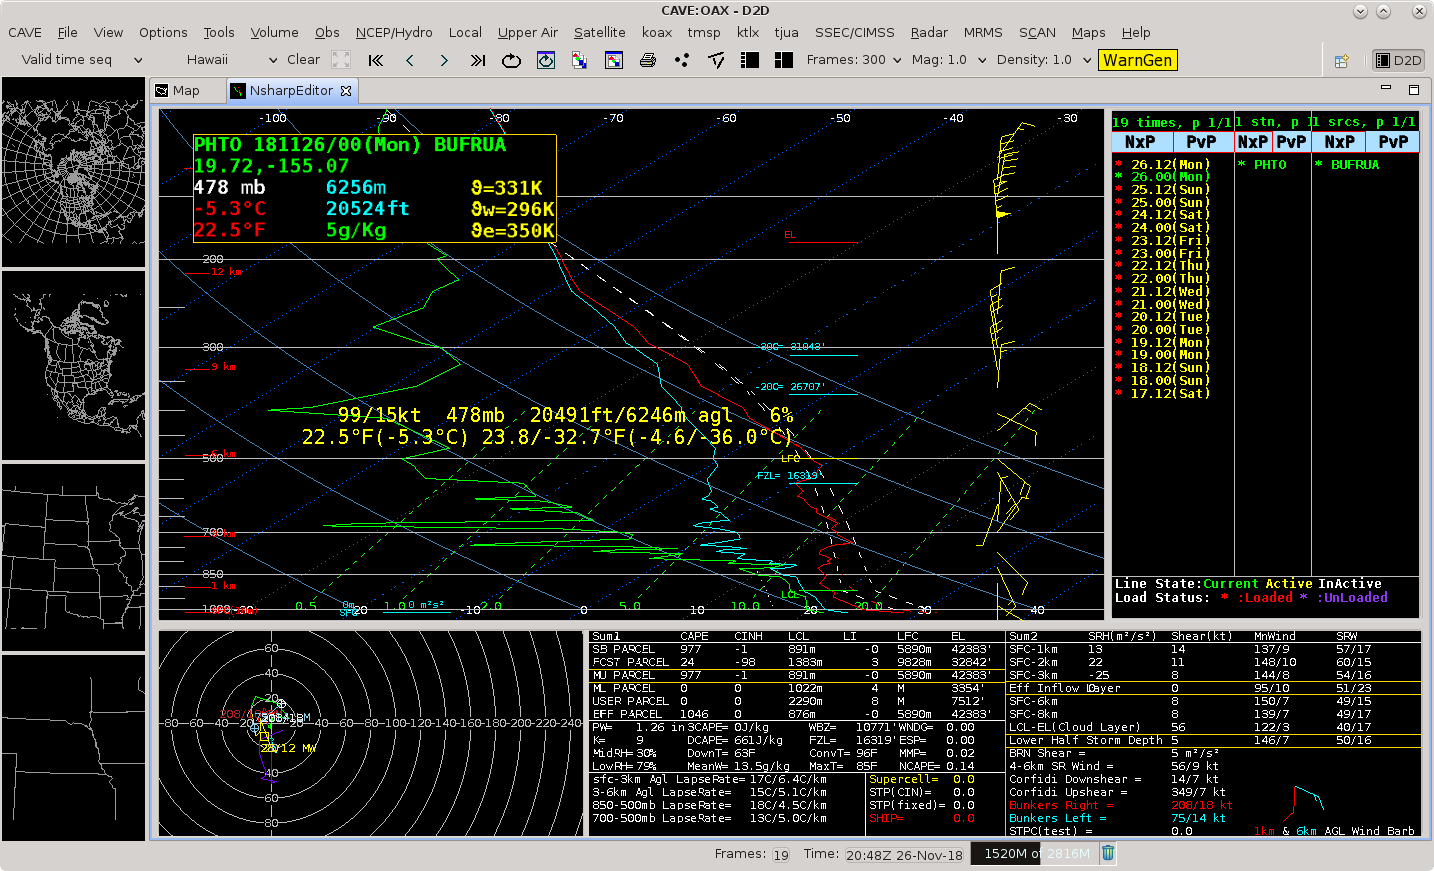This screenshot has height=871, width=1434.
Task: Jump to the last frame
Action: (x=478, y=60)
